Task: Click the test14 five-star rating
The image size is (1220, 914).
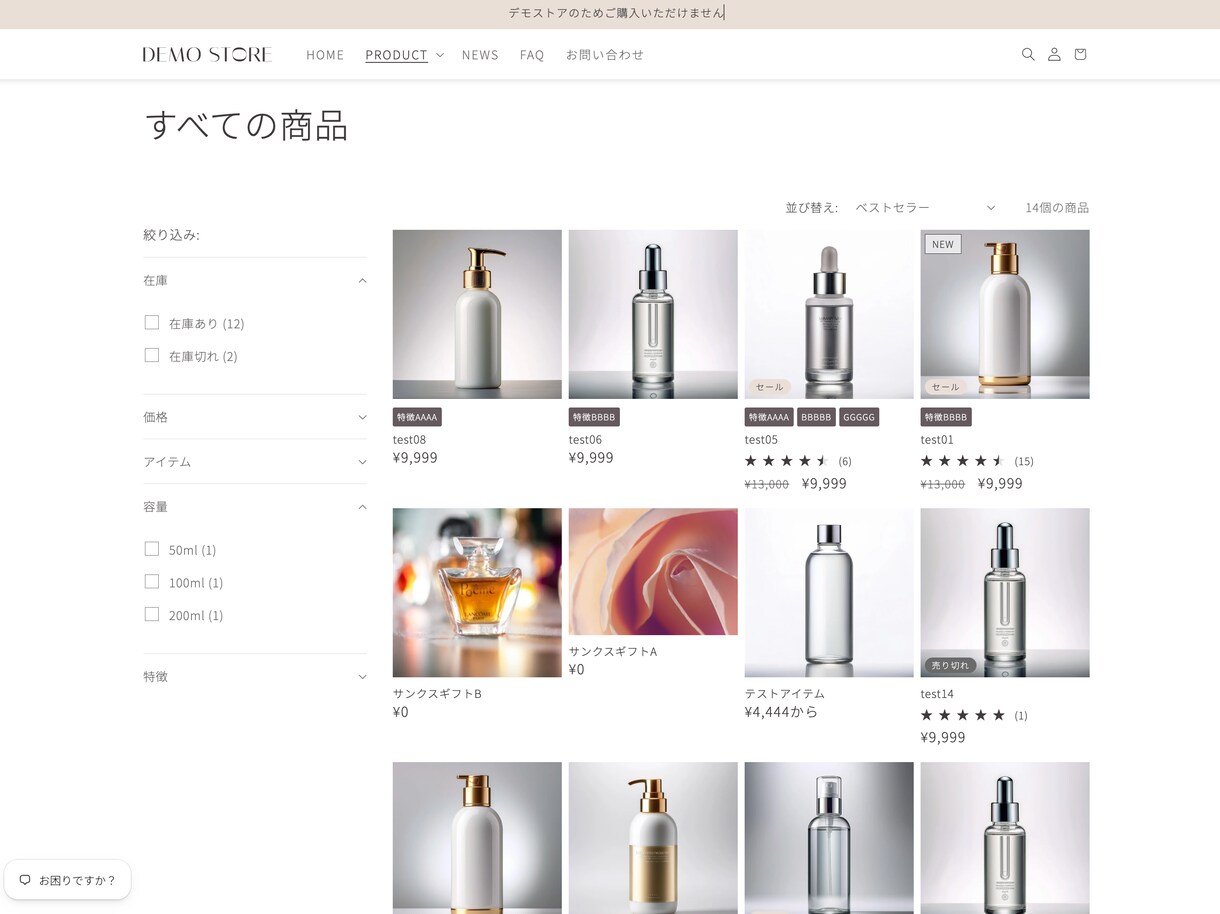Action: pos(963,715)
